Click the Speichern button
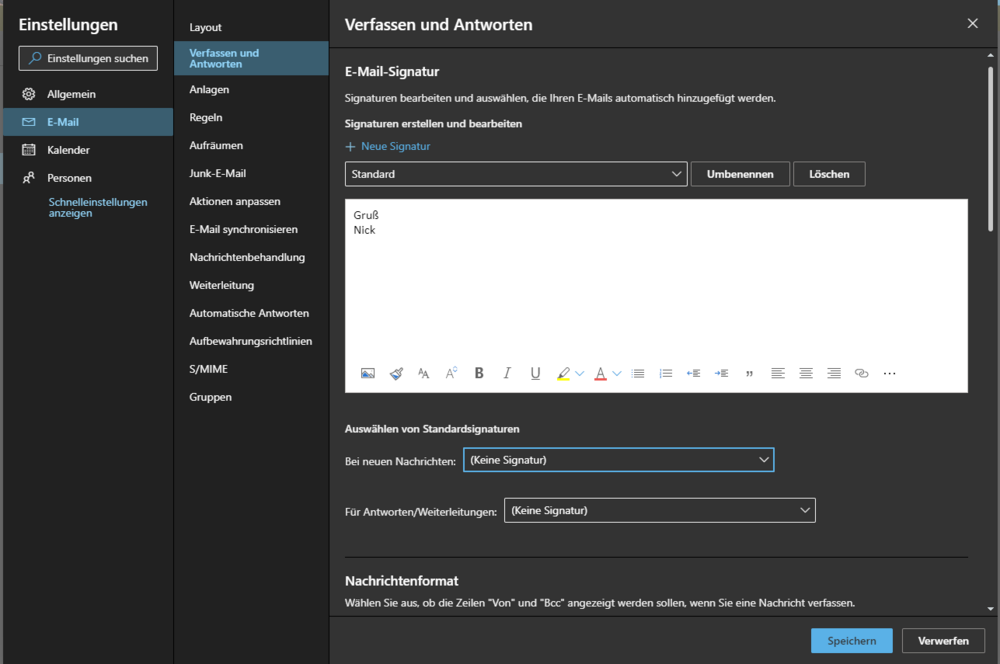1000x664 pixels. click(851, 641)
